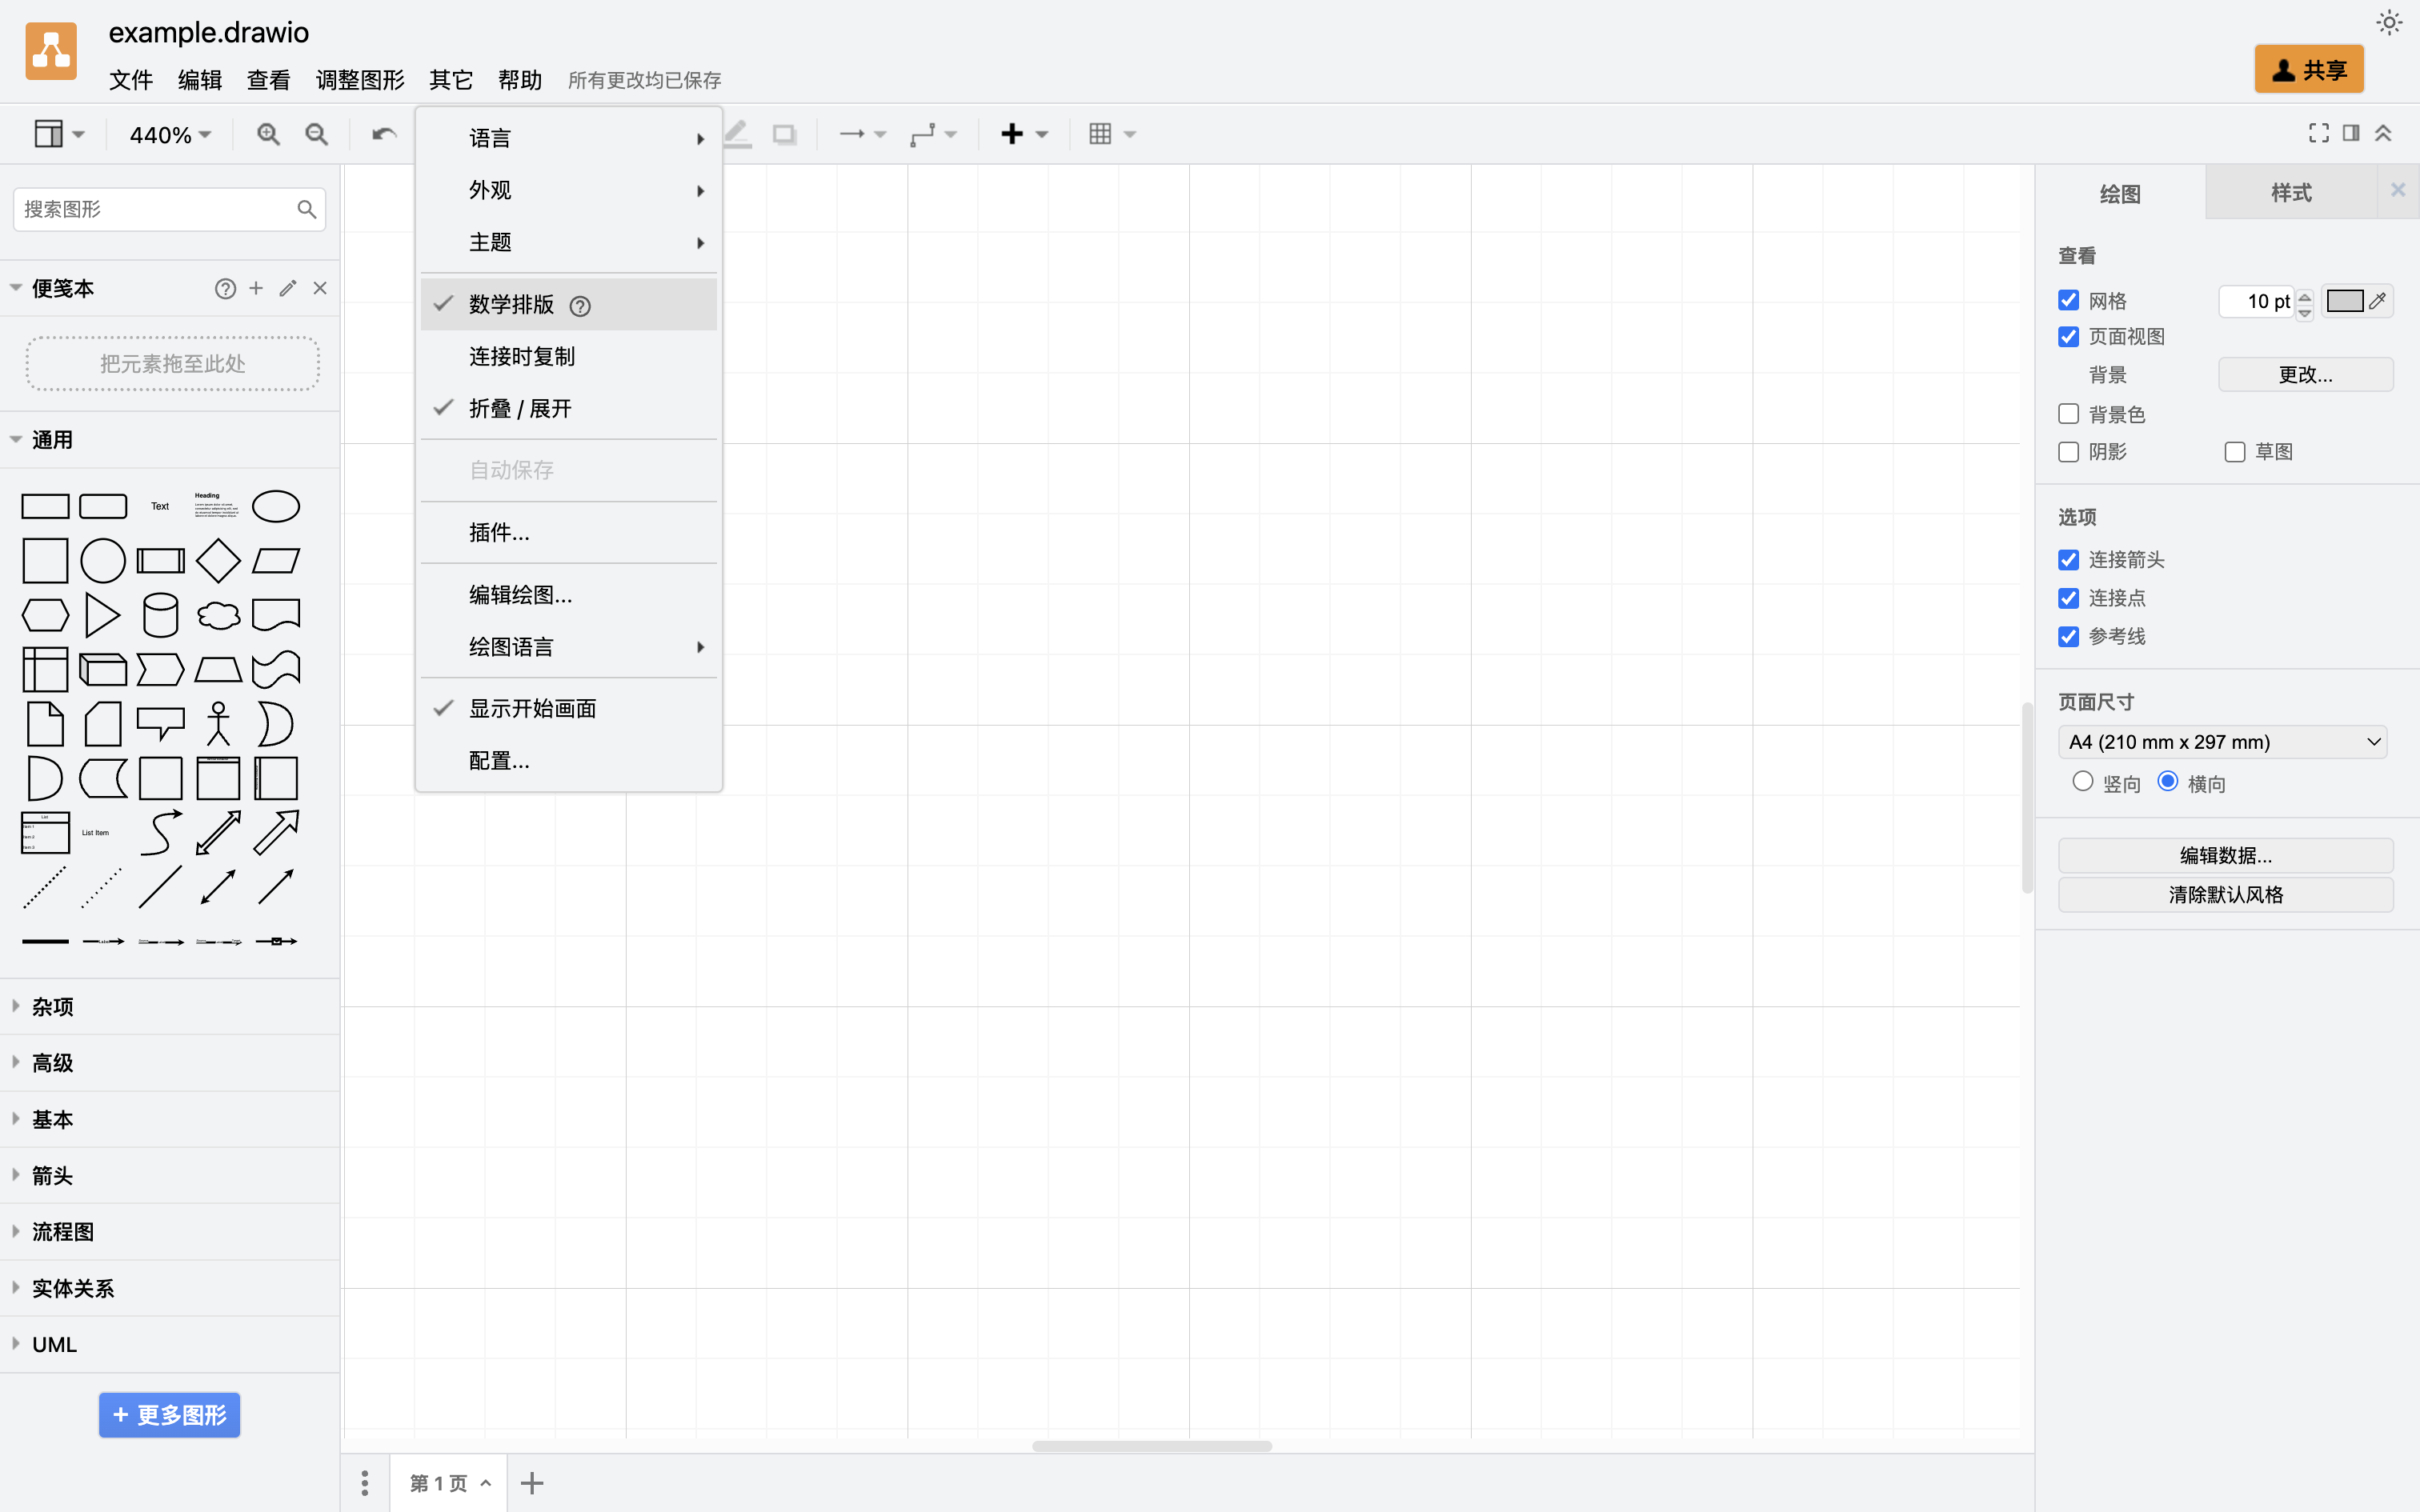Click the zoom in magnifier icon
Image resolution: width=2420 pixels, height=1512 pixels.
[268, 134]
